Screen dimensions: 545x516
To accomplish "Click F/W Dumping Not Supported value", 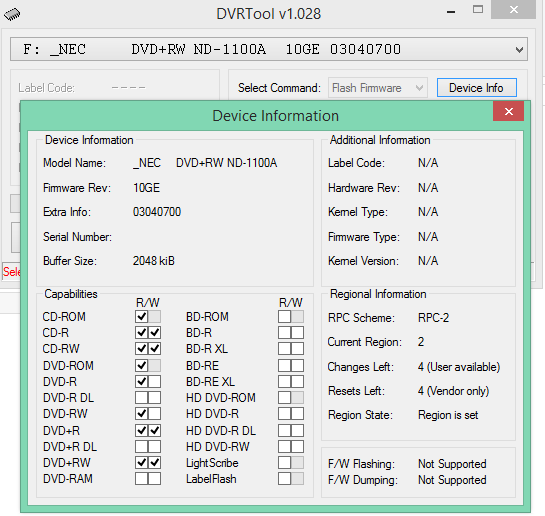I will tap(452, 480).
